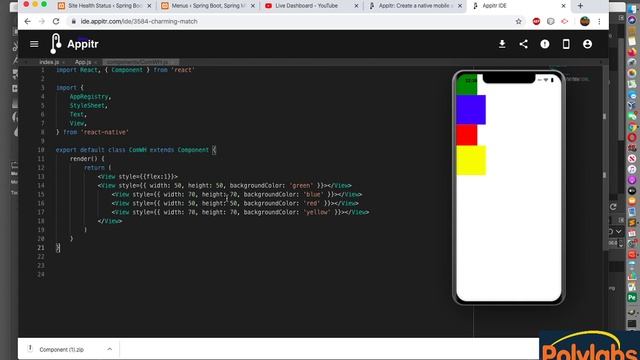Click 'ComWH' class name on line 10
This screenshot has width=640, height=360.
click(x=138, y=150)
